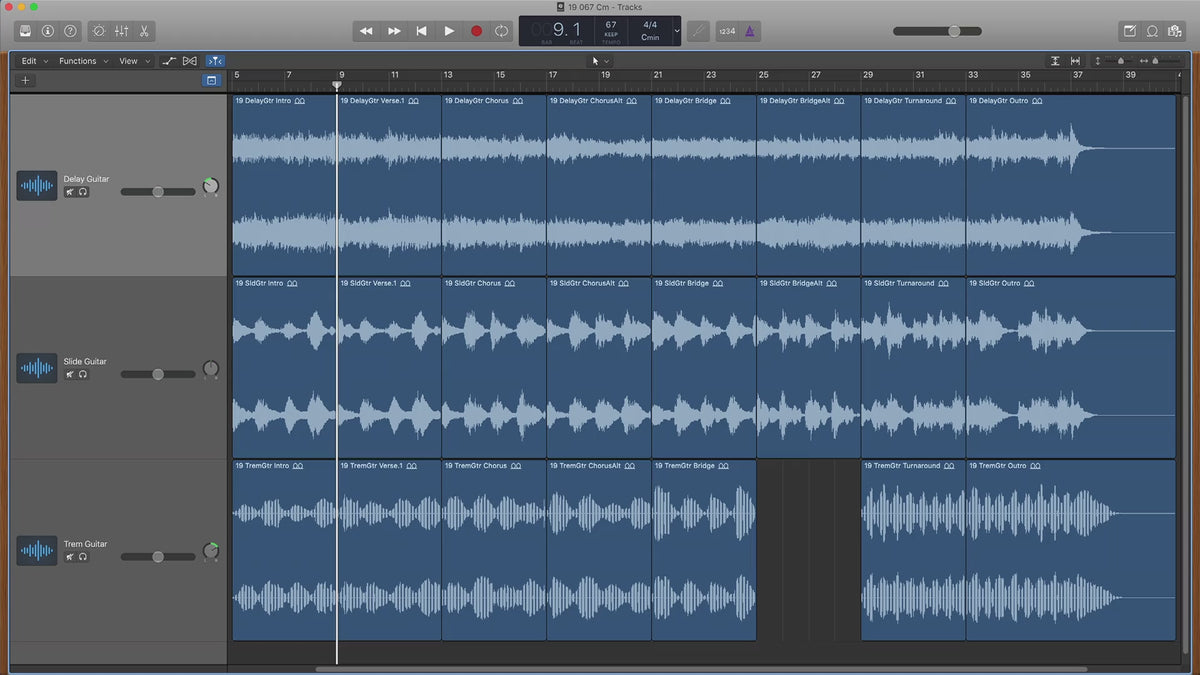Open the Functions dropdown menu
The image size is (1200, 675).
[x=83, y=61]
